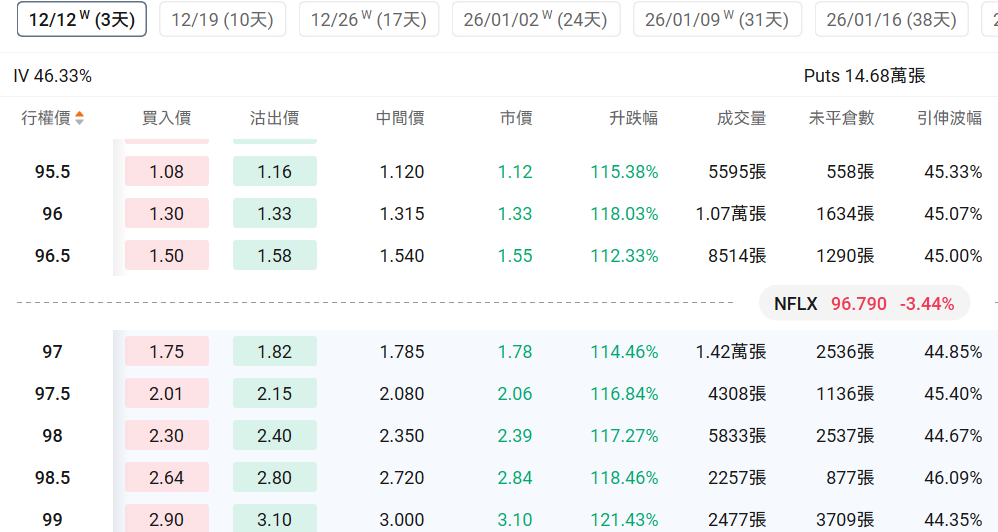The width and height of the screenshot is (998, 532).
Task: Select the 1.50 bid price at strike 96.5
Action: [166, 256]
